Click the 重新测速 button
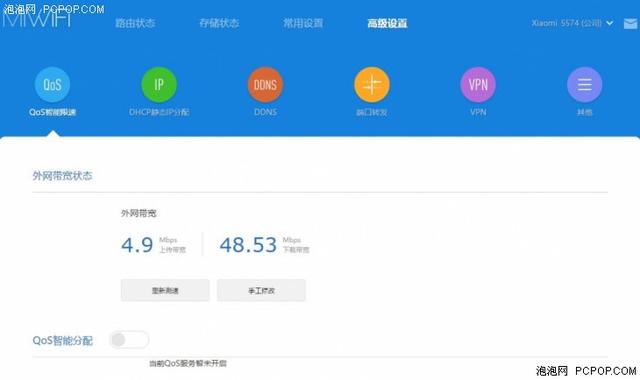The width and height of the screenshot is (640, 380). tap(165, 291)
